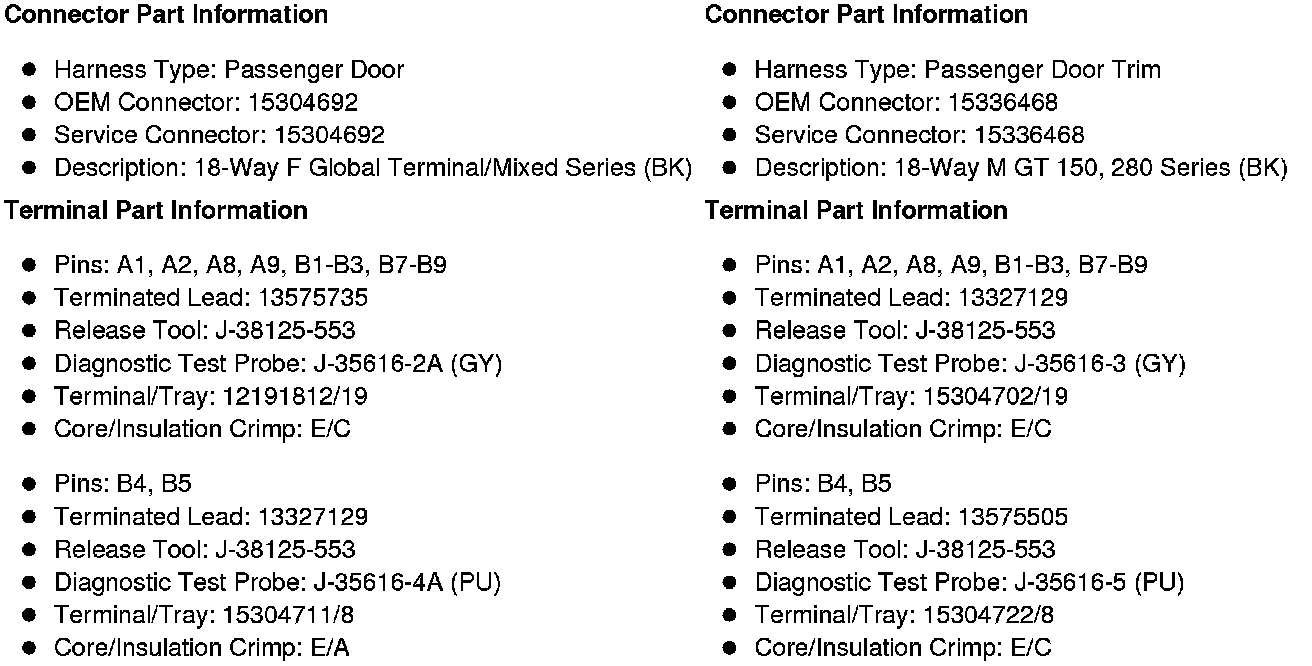Click Harness Type: Passenger Door in left column
The height and width of the screenshot is (666, 1312).
pyautogui.click(x=228, y=70)
